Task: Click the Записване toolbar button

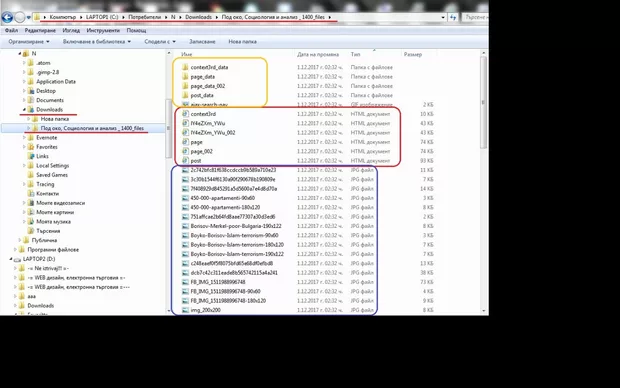Action: (202, 42)
